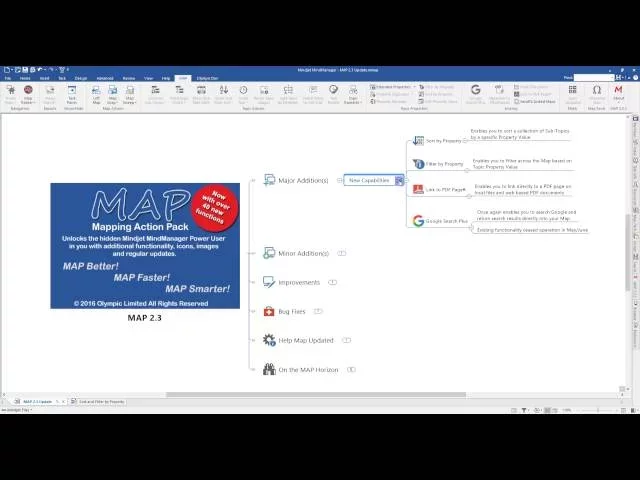Click the zoom slider in status bar
640x480 pixels.
pos(598,410)
